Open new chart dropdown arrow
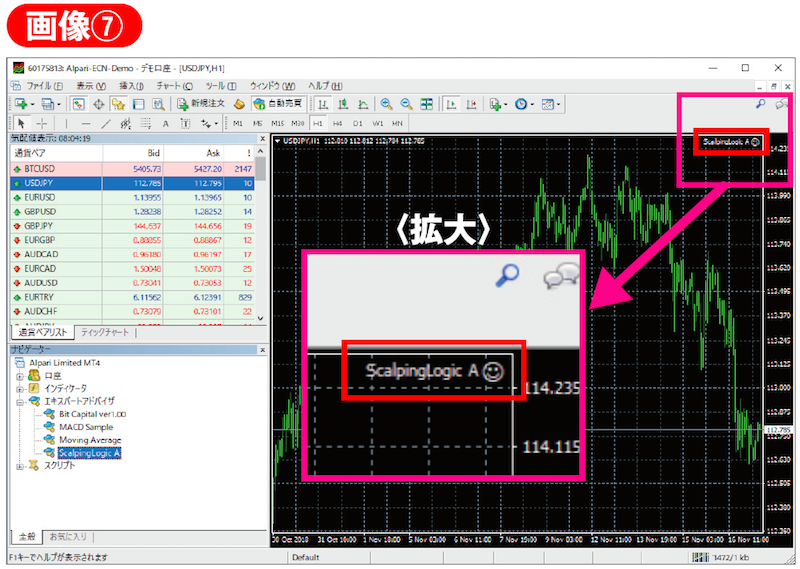 (x=32, y=105)
